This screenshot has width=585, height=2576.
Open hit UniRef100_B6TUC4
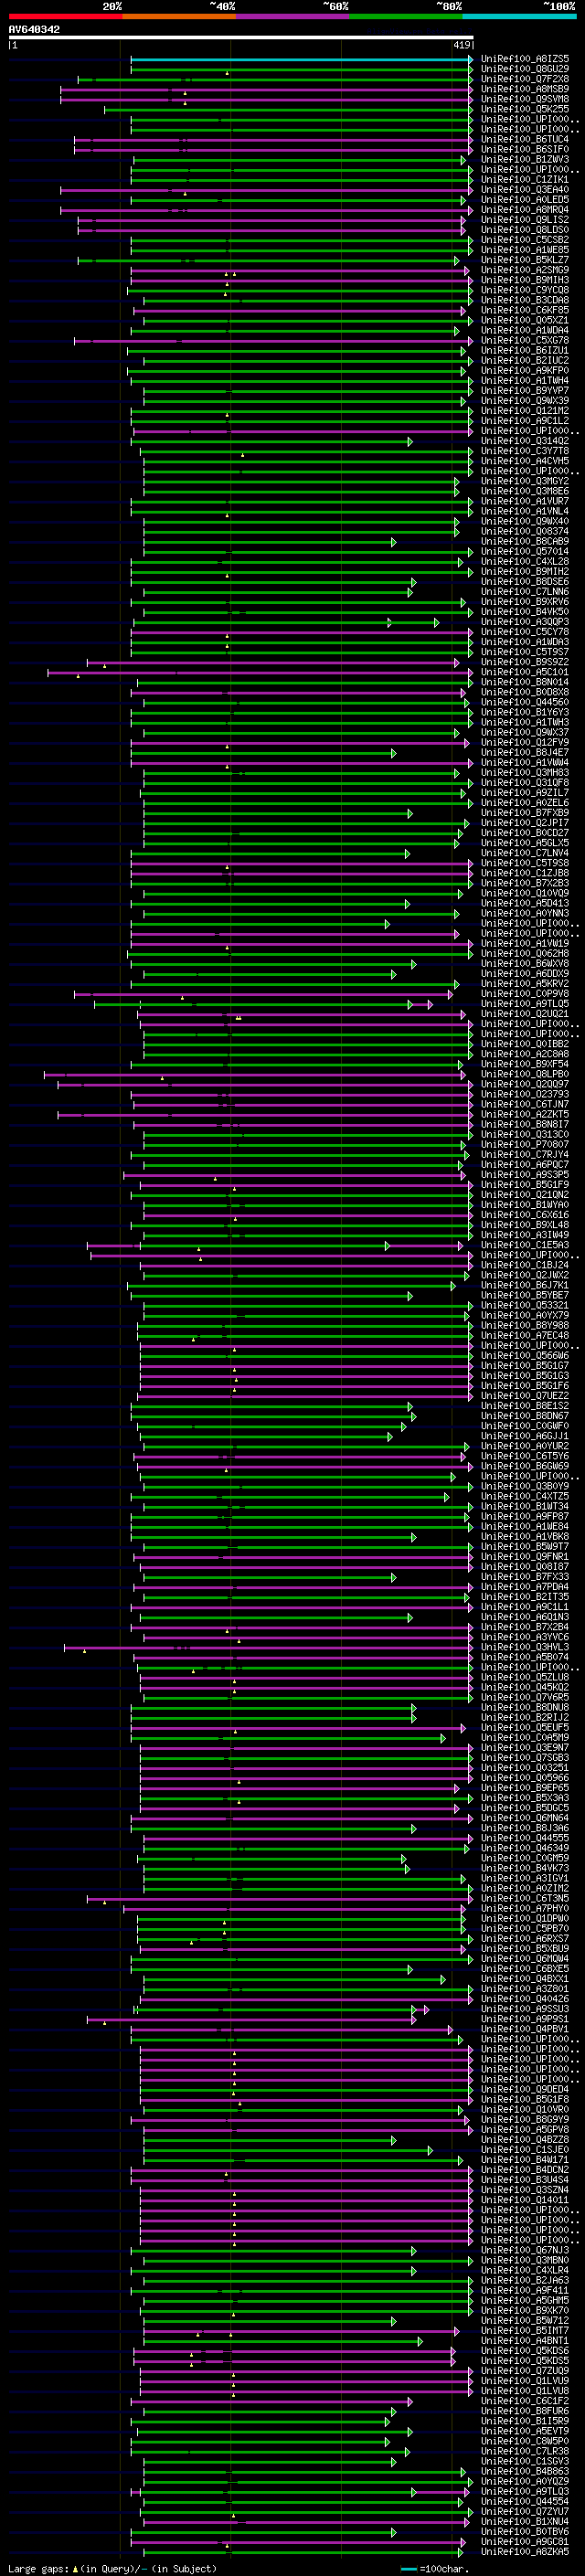point(525,140)
